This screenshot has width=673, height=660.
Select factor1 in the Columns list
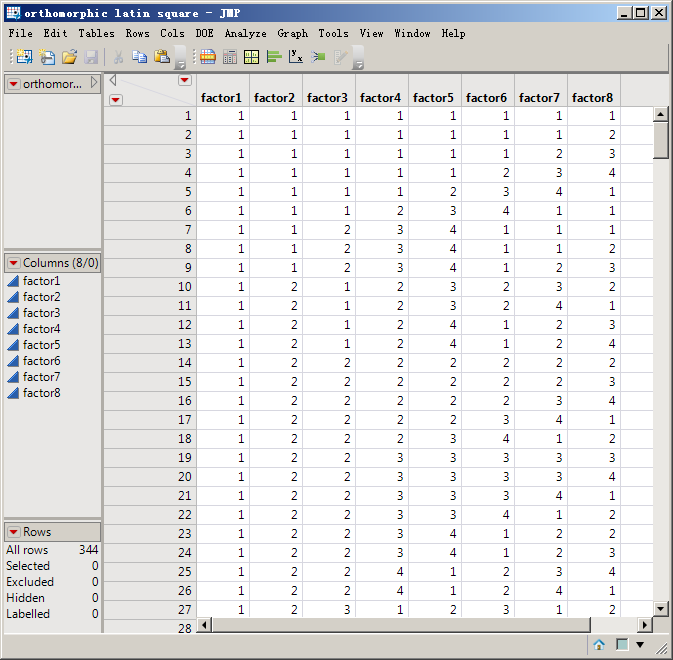tap(41, 281)
